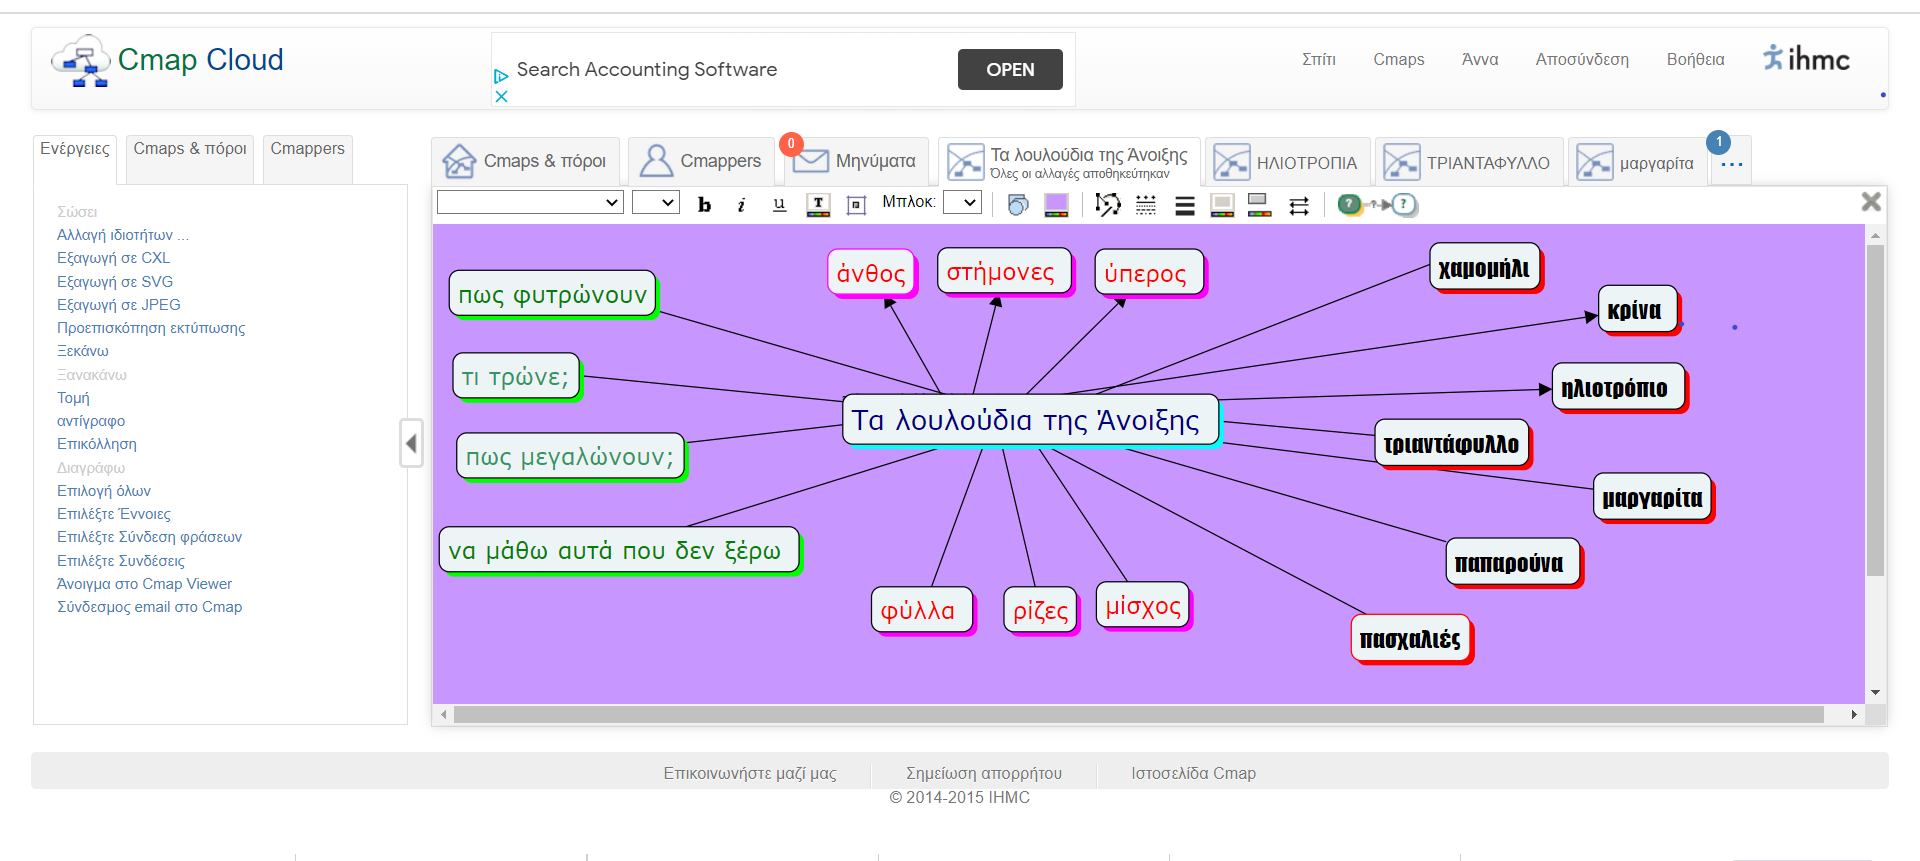Image resolution: width=1920 pixels, height=861 pixels.
Task: Click Ξεκάνω to undo
Action: click(83, 351)
